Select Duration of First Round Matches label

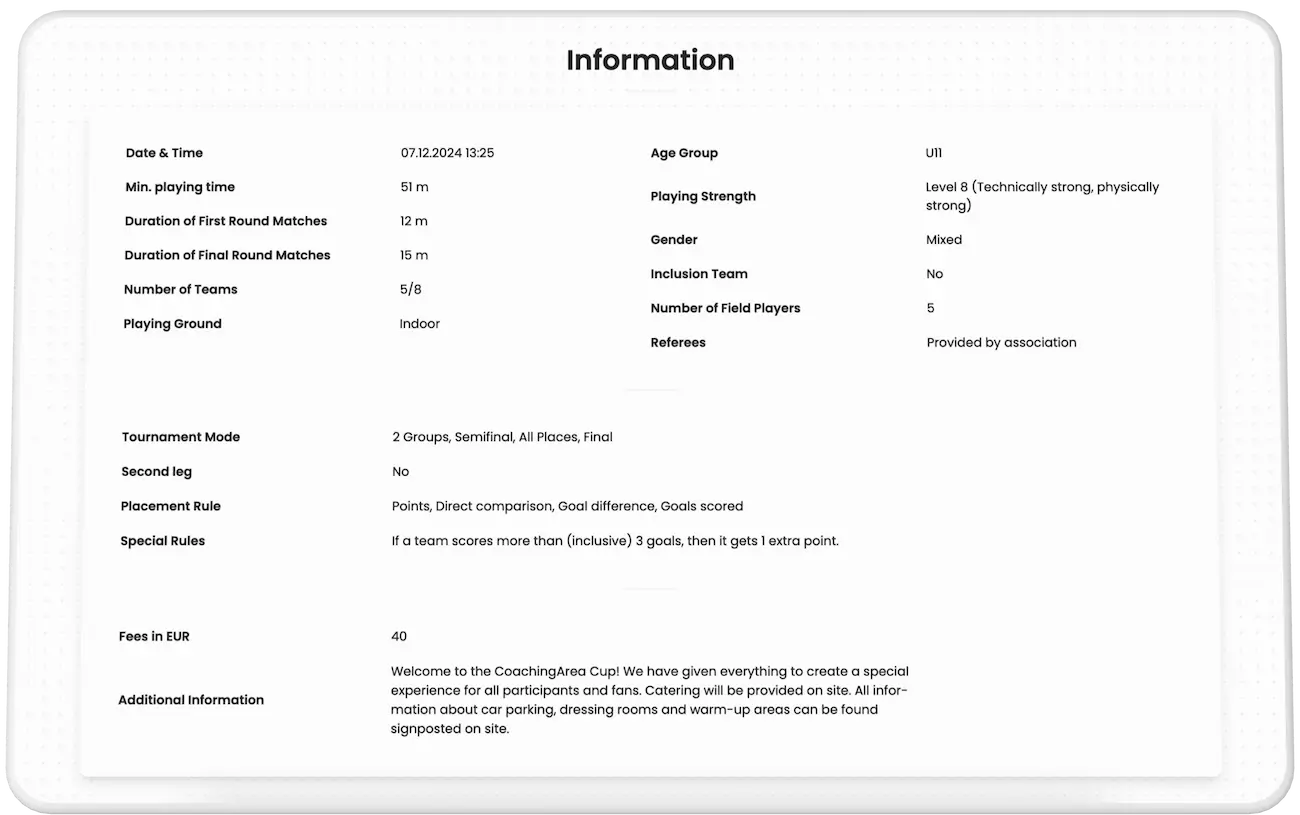[226, 221]
